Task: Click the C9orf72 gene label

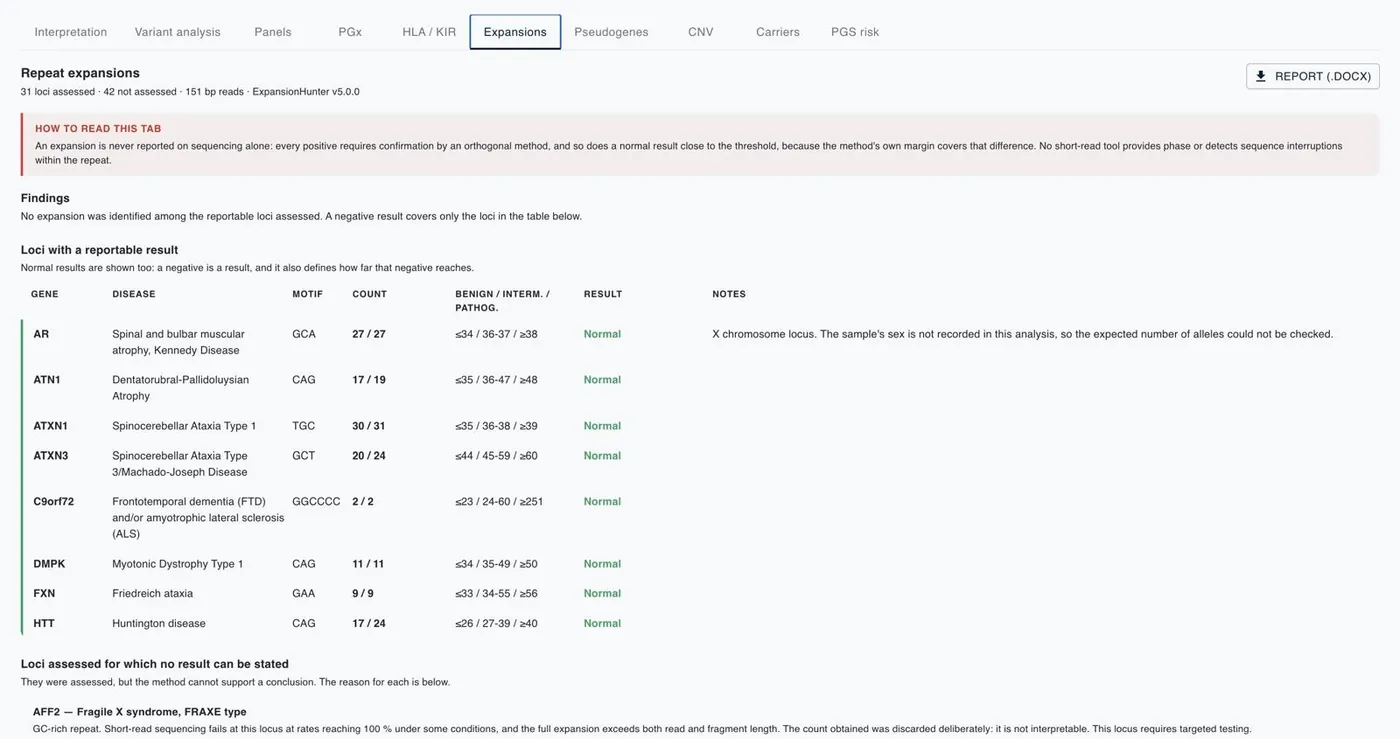Action: point(54,502)
